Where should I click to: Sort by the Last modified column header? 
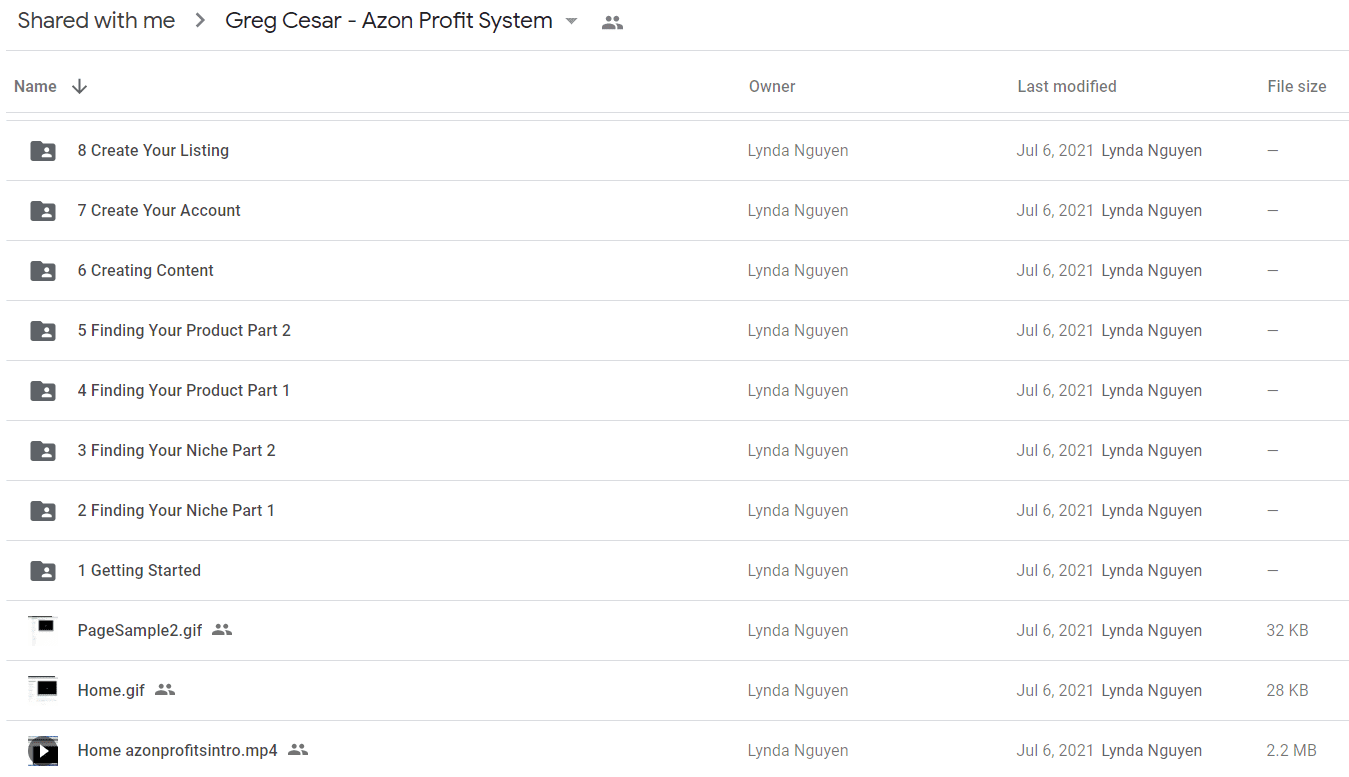[x=1067, y=86]
